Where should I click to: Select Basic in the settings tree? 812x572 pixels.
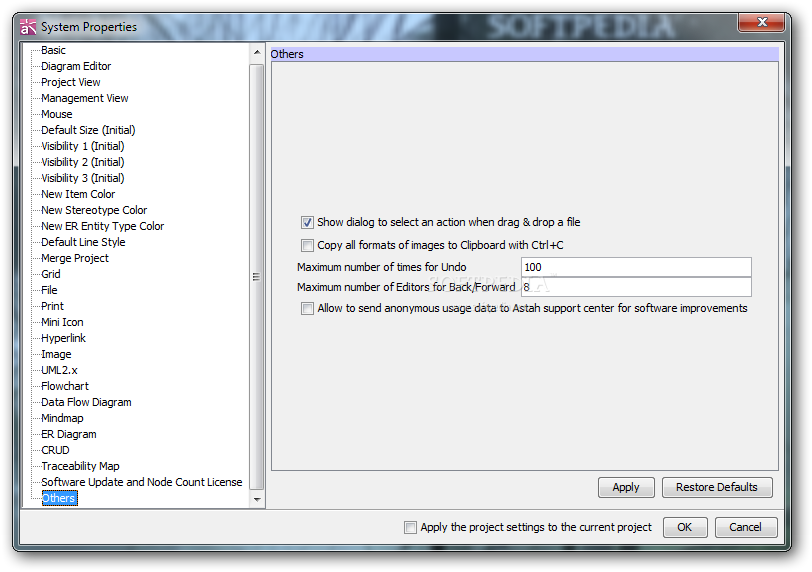pos(53,50)
